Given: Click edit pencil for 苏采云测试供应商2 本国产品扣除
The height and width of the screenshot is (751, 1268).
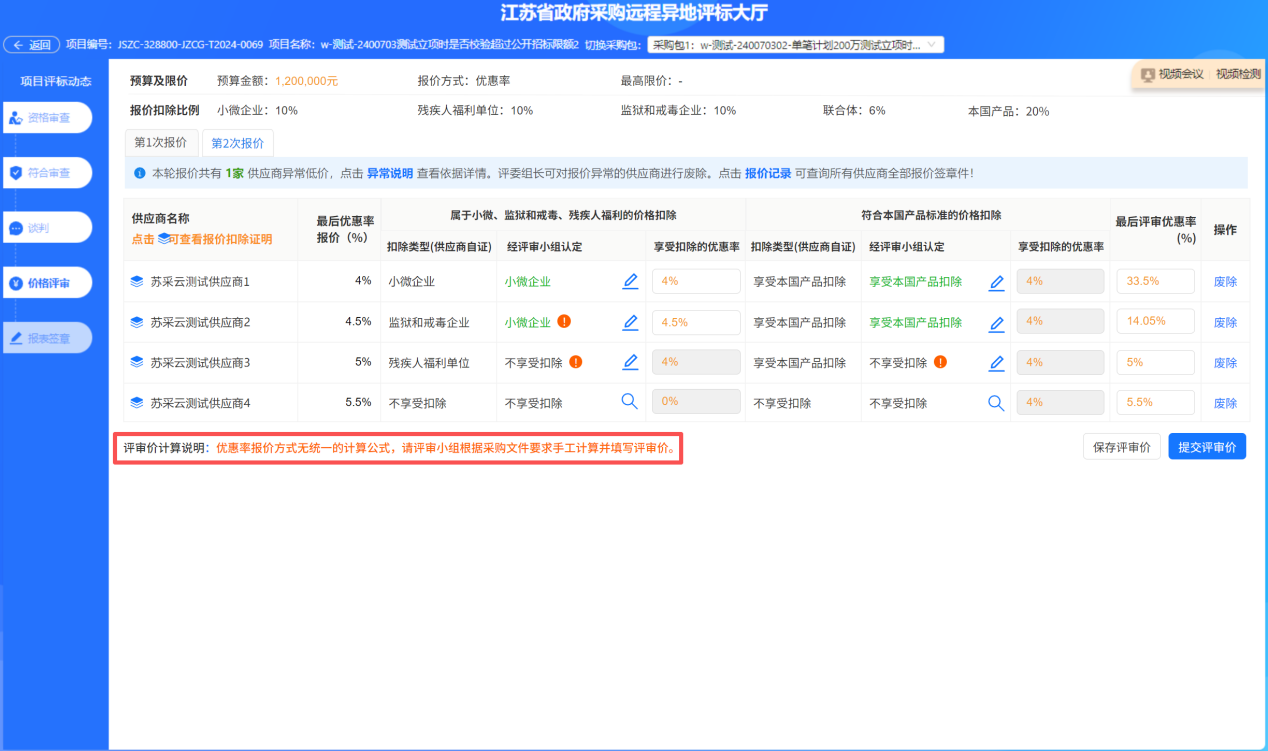Looking at the screenshot, I should [996, 323].
